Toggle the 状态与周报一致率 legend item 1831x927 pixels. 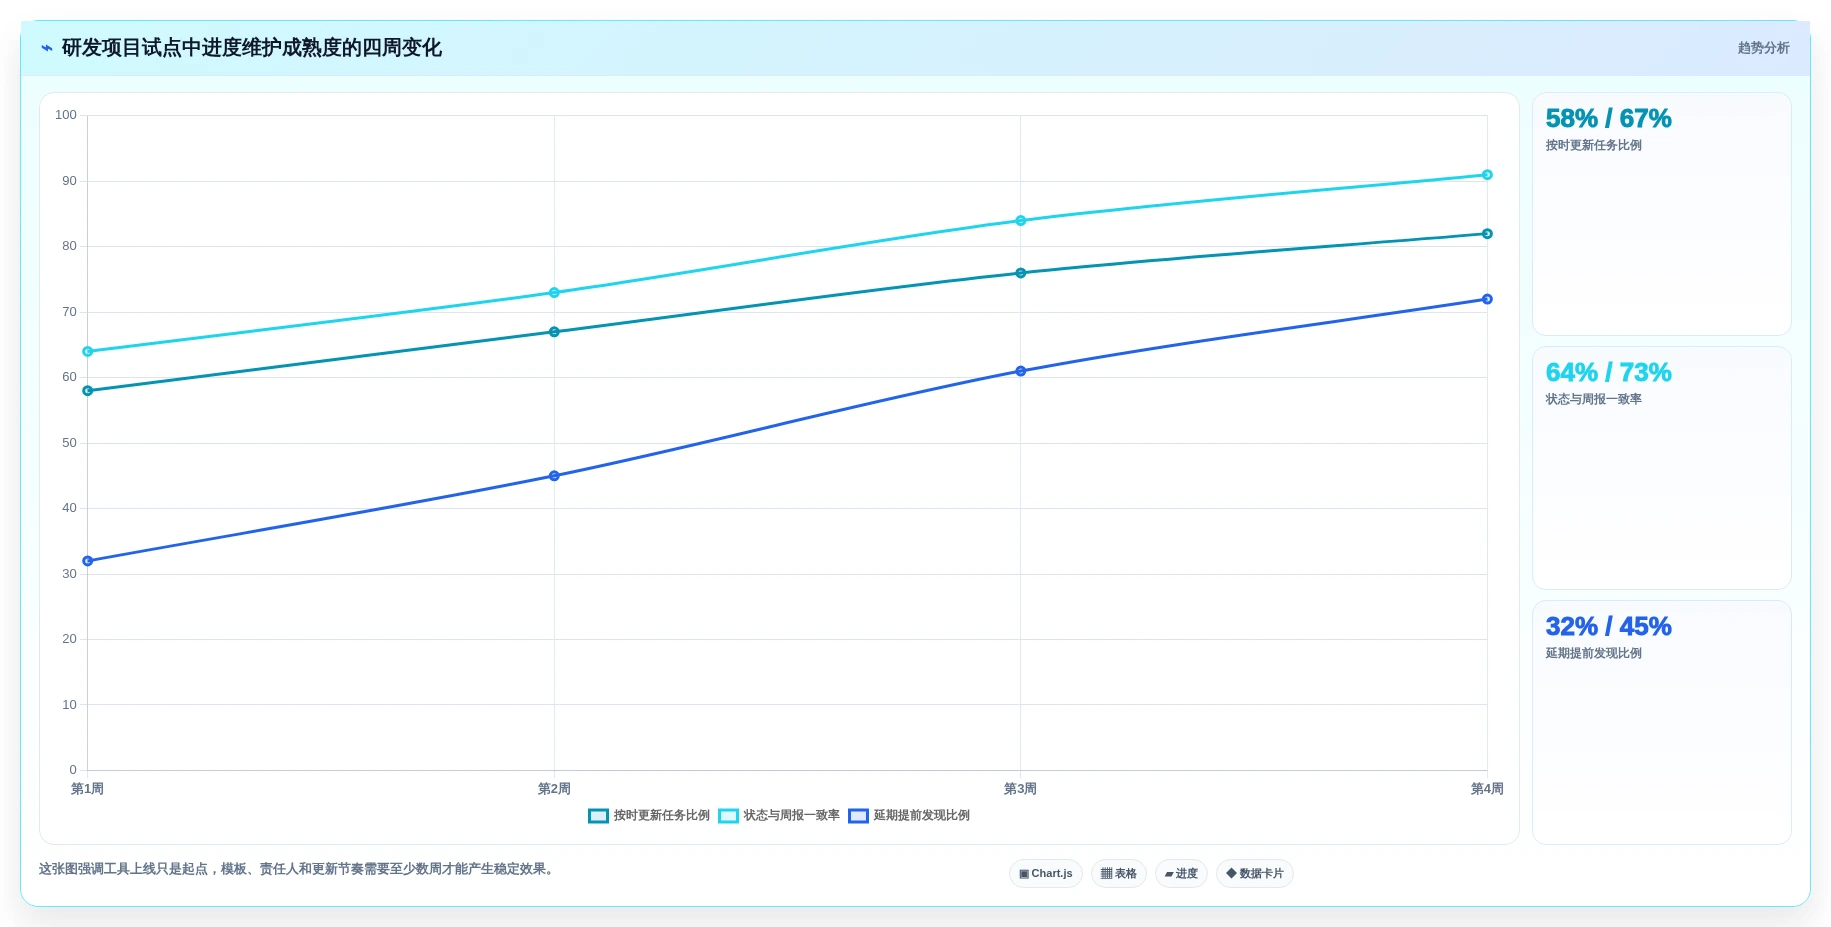(x=779, y=816)
